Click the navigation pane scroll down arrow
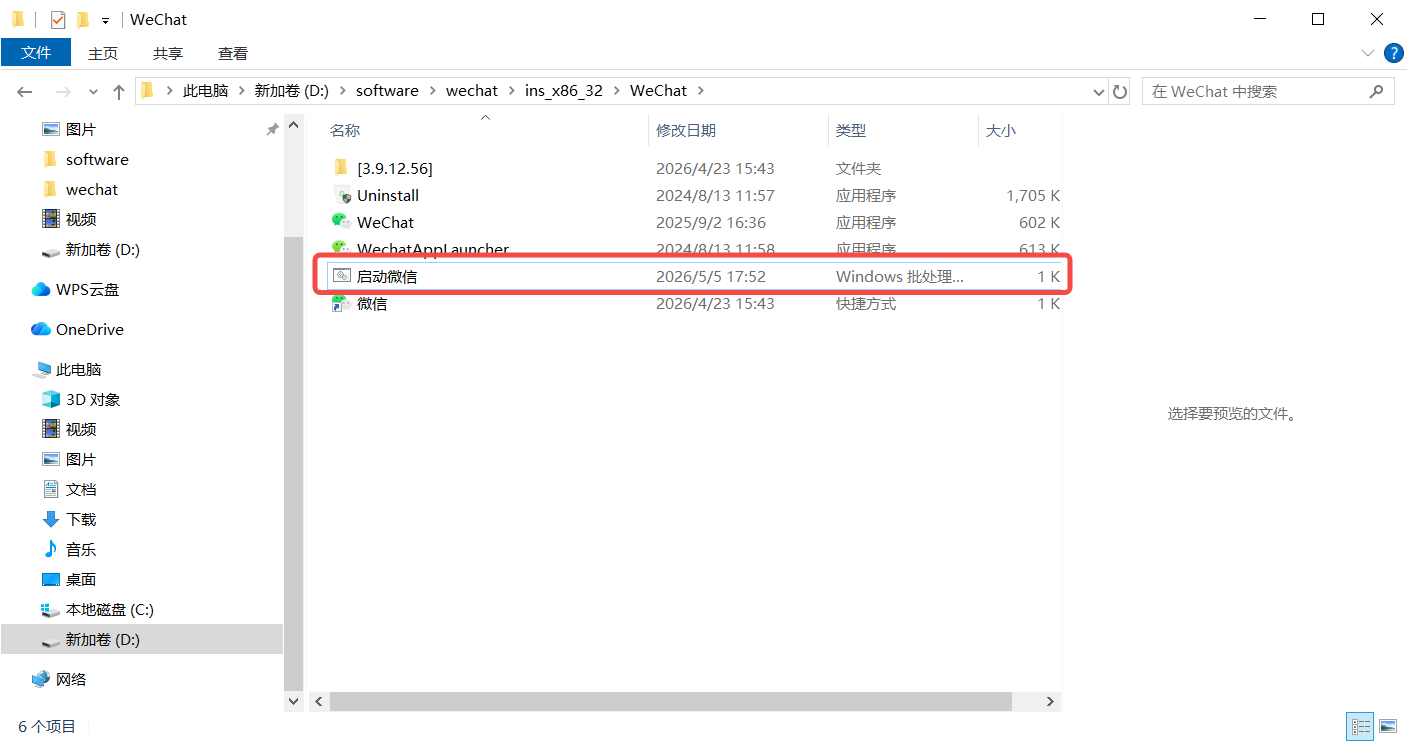Viewport: 1408px width, 742px height. [293, 702]
